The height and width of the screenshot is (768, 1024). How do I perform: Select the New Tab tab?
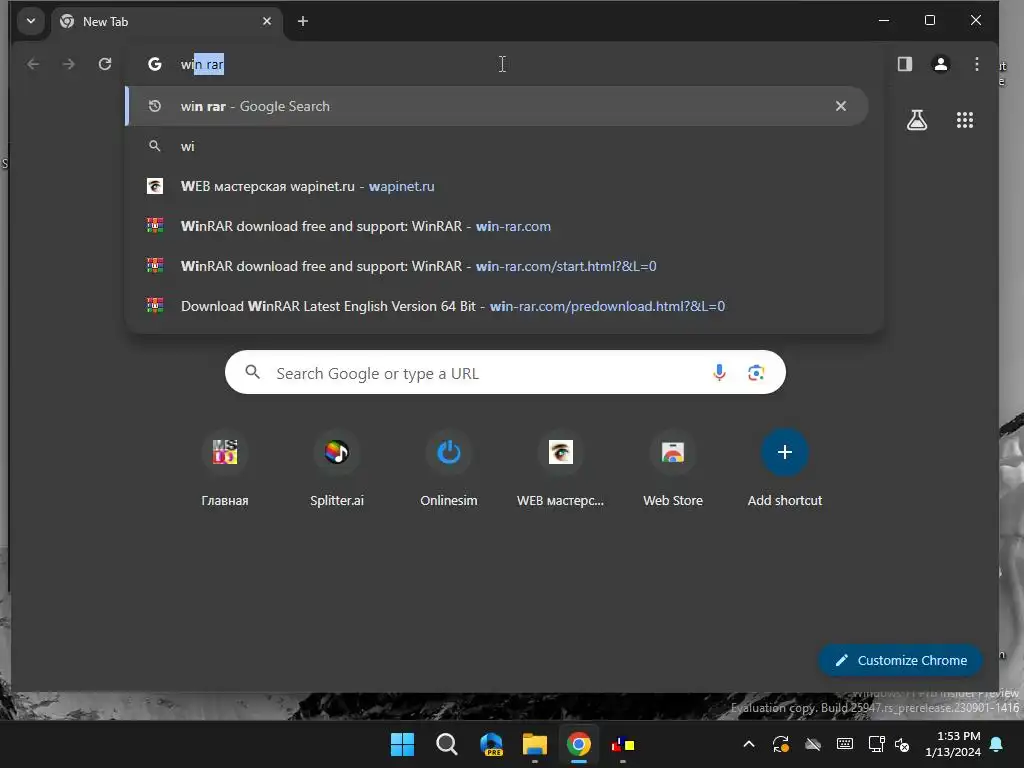coord(167,22)
